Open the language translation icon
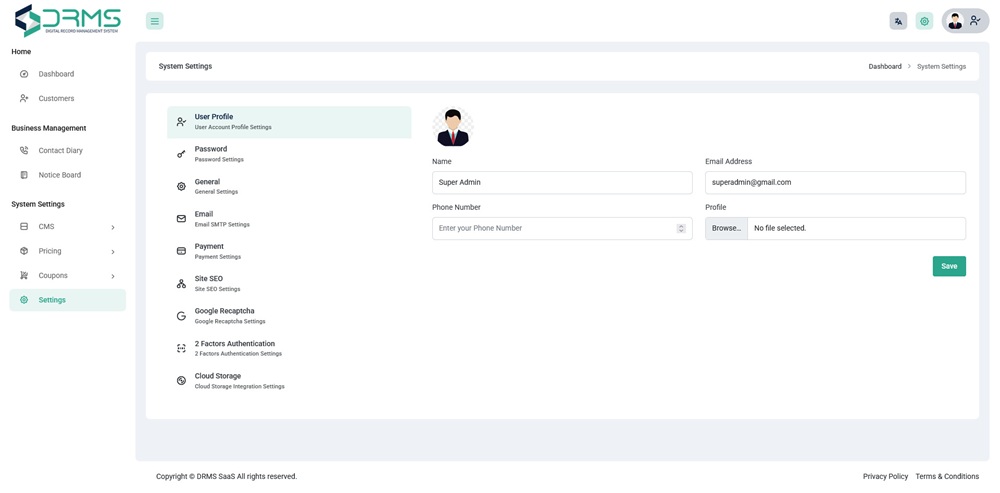This screenshot has width=1000, height=493. point(898,21)
